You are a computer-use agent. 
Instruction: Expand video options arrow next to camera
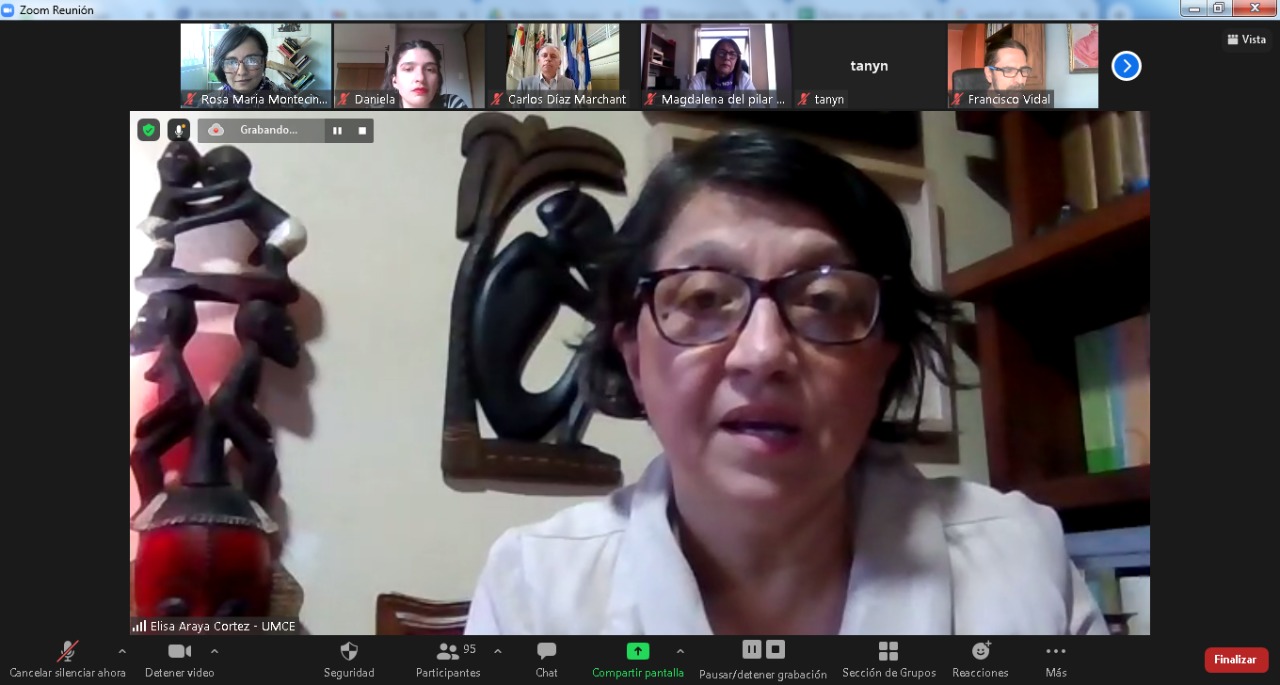tap(214, 651)
